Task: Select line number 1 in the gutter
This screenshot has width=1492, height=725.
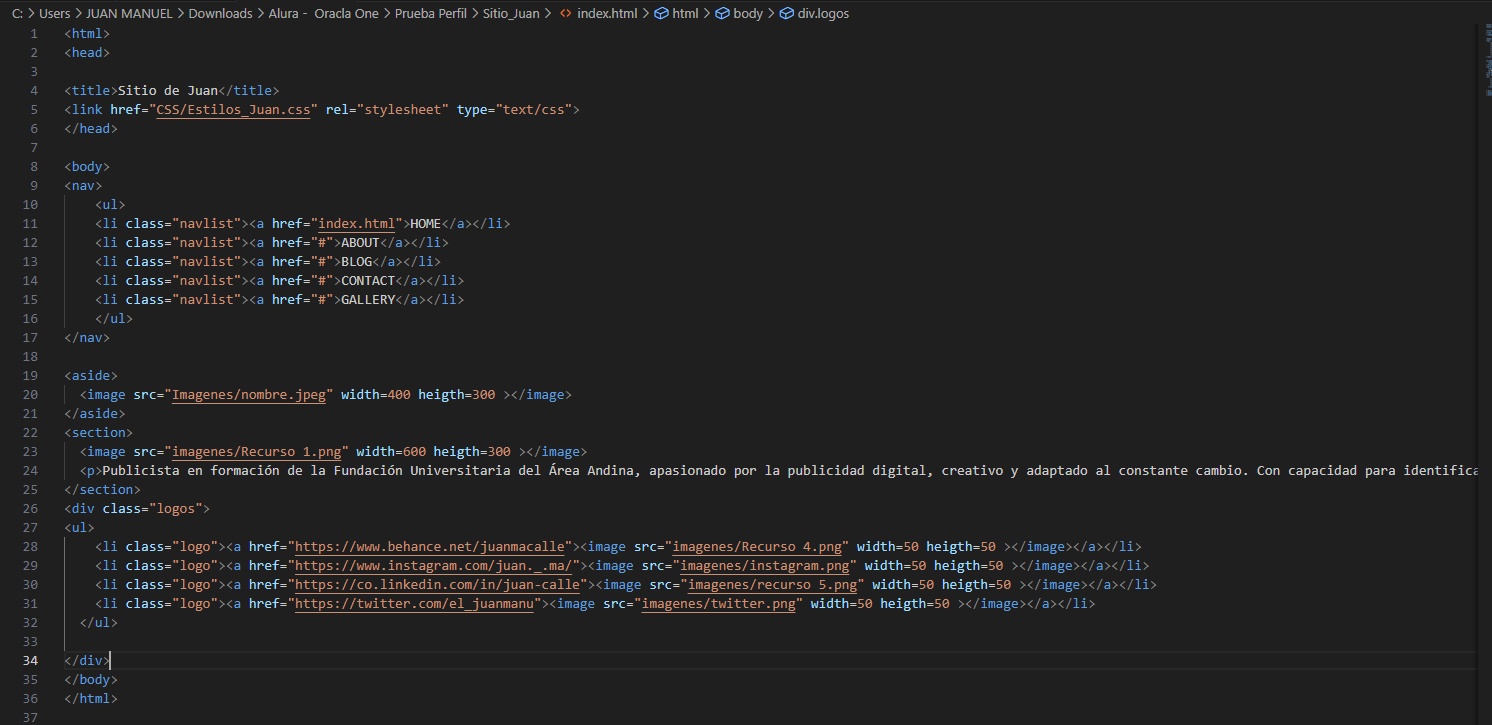Action: point(34,33)
